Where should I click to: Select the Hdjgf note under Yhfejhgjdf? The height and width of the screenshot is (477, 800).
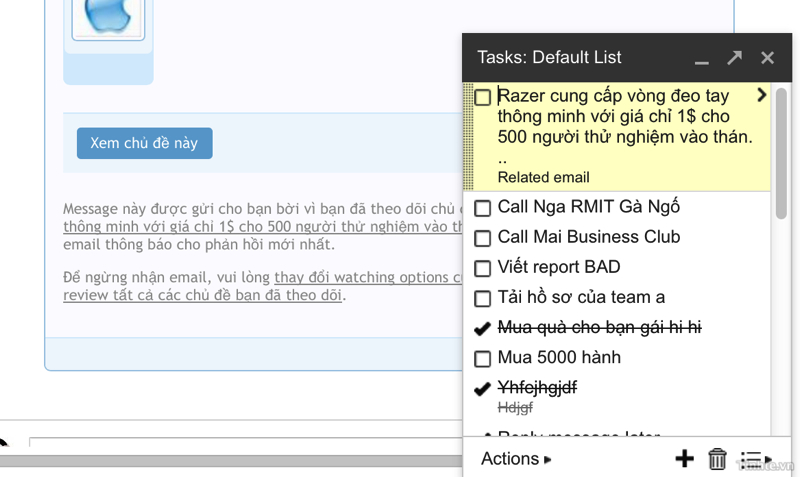[515, 407]
